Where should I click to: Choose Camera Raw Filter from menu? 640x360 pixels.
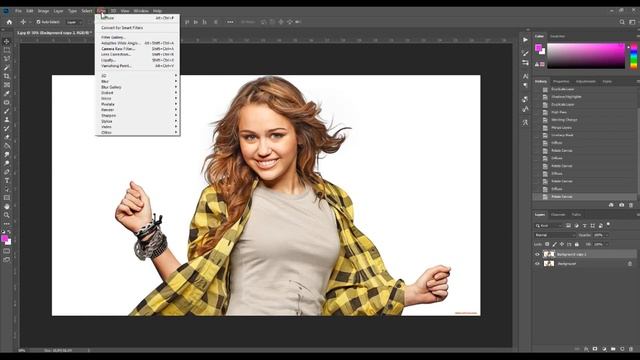[x=138, y=49]
